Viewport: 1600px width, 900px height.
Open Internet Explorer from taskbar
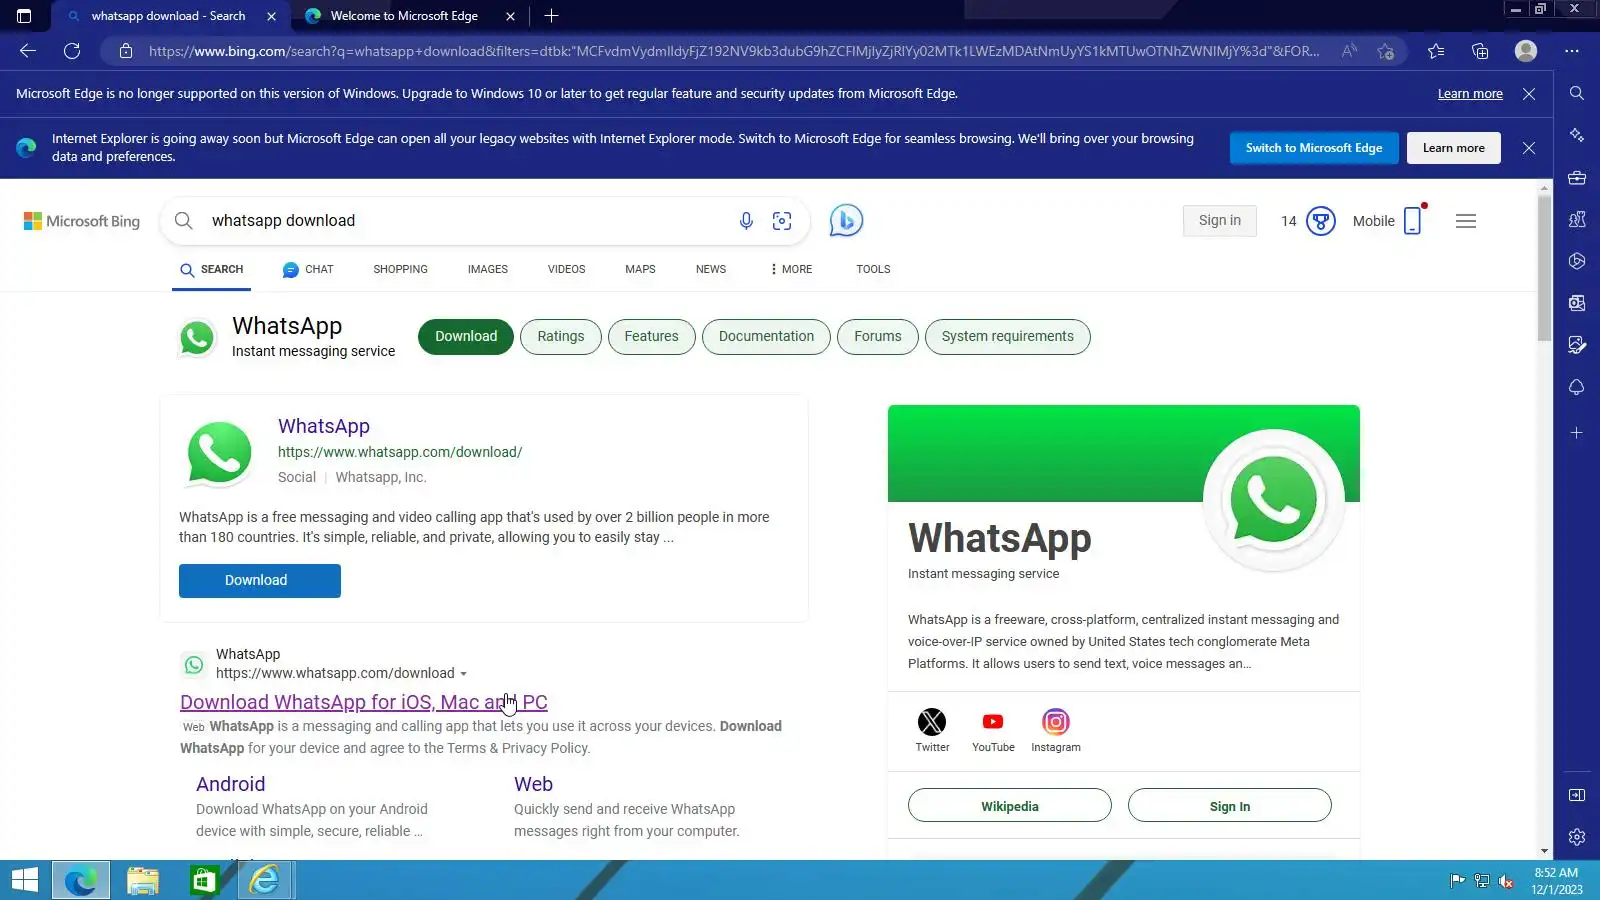(x=265, y=881)
